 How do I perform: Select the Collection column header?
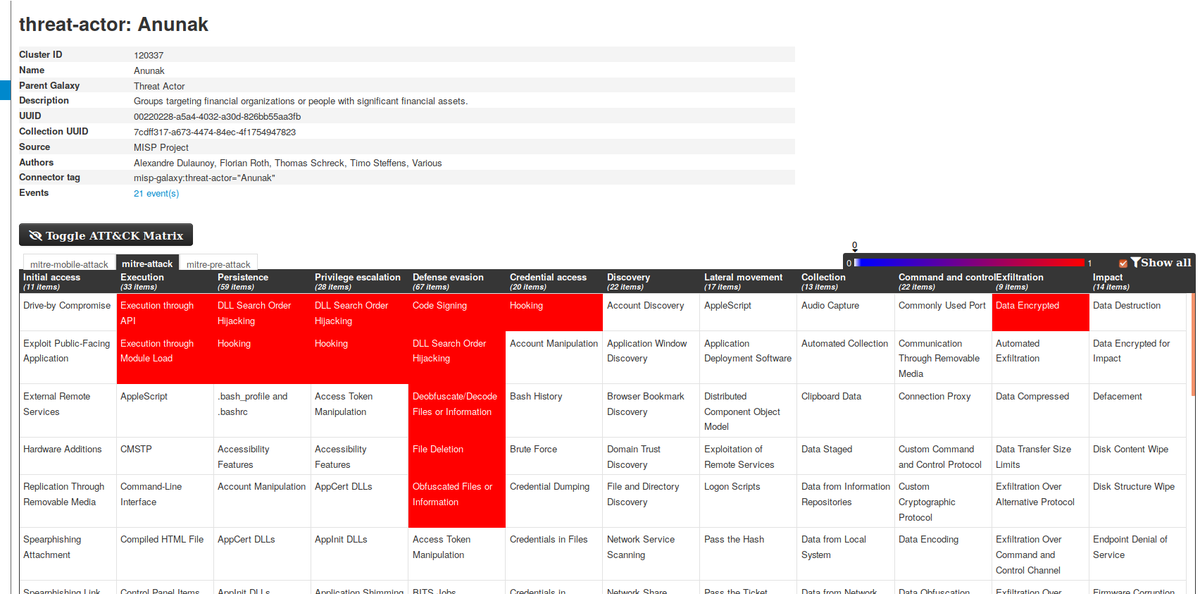845,282
